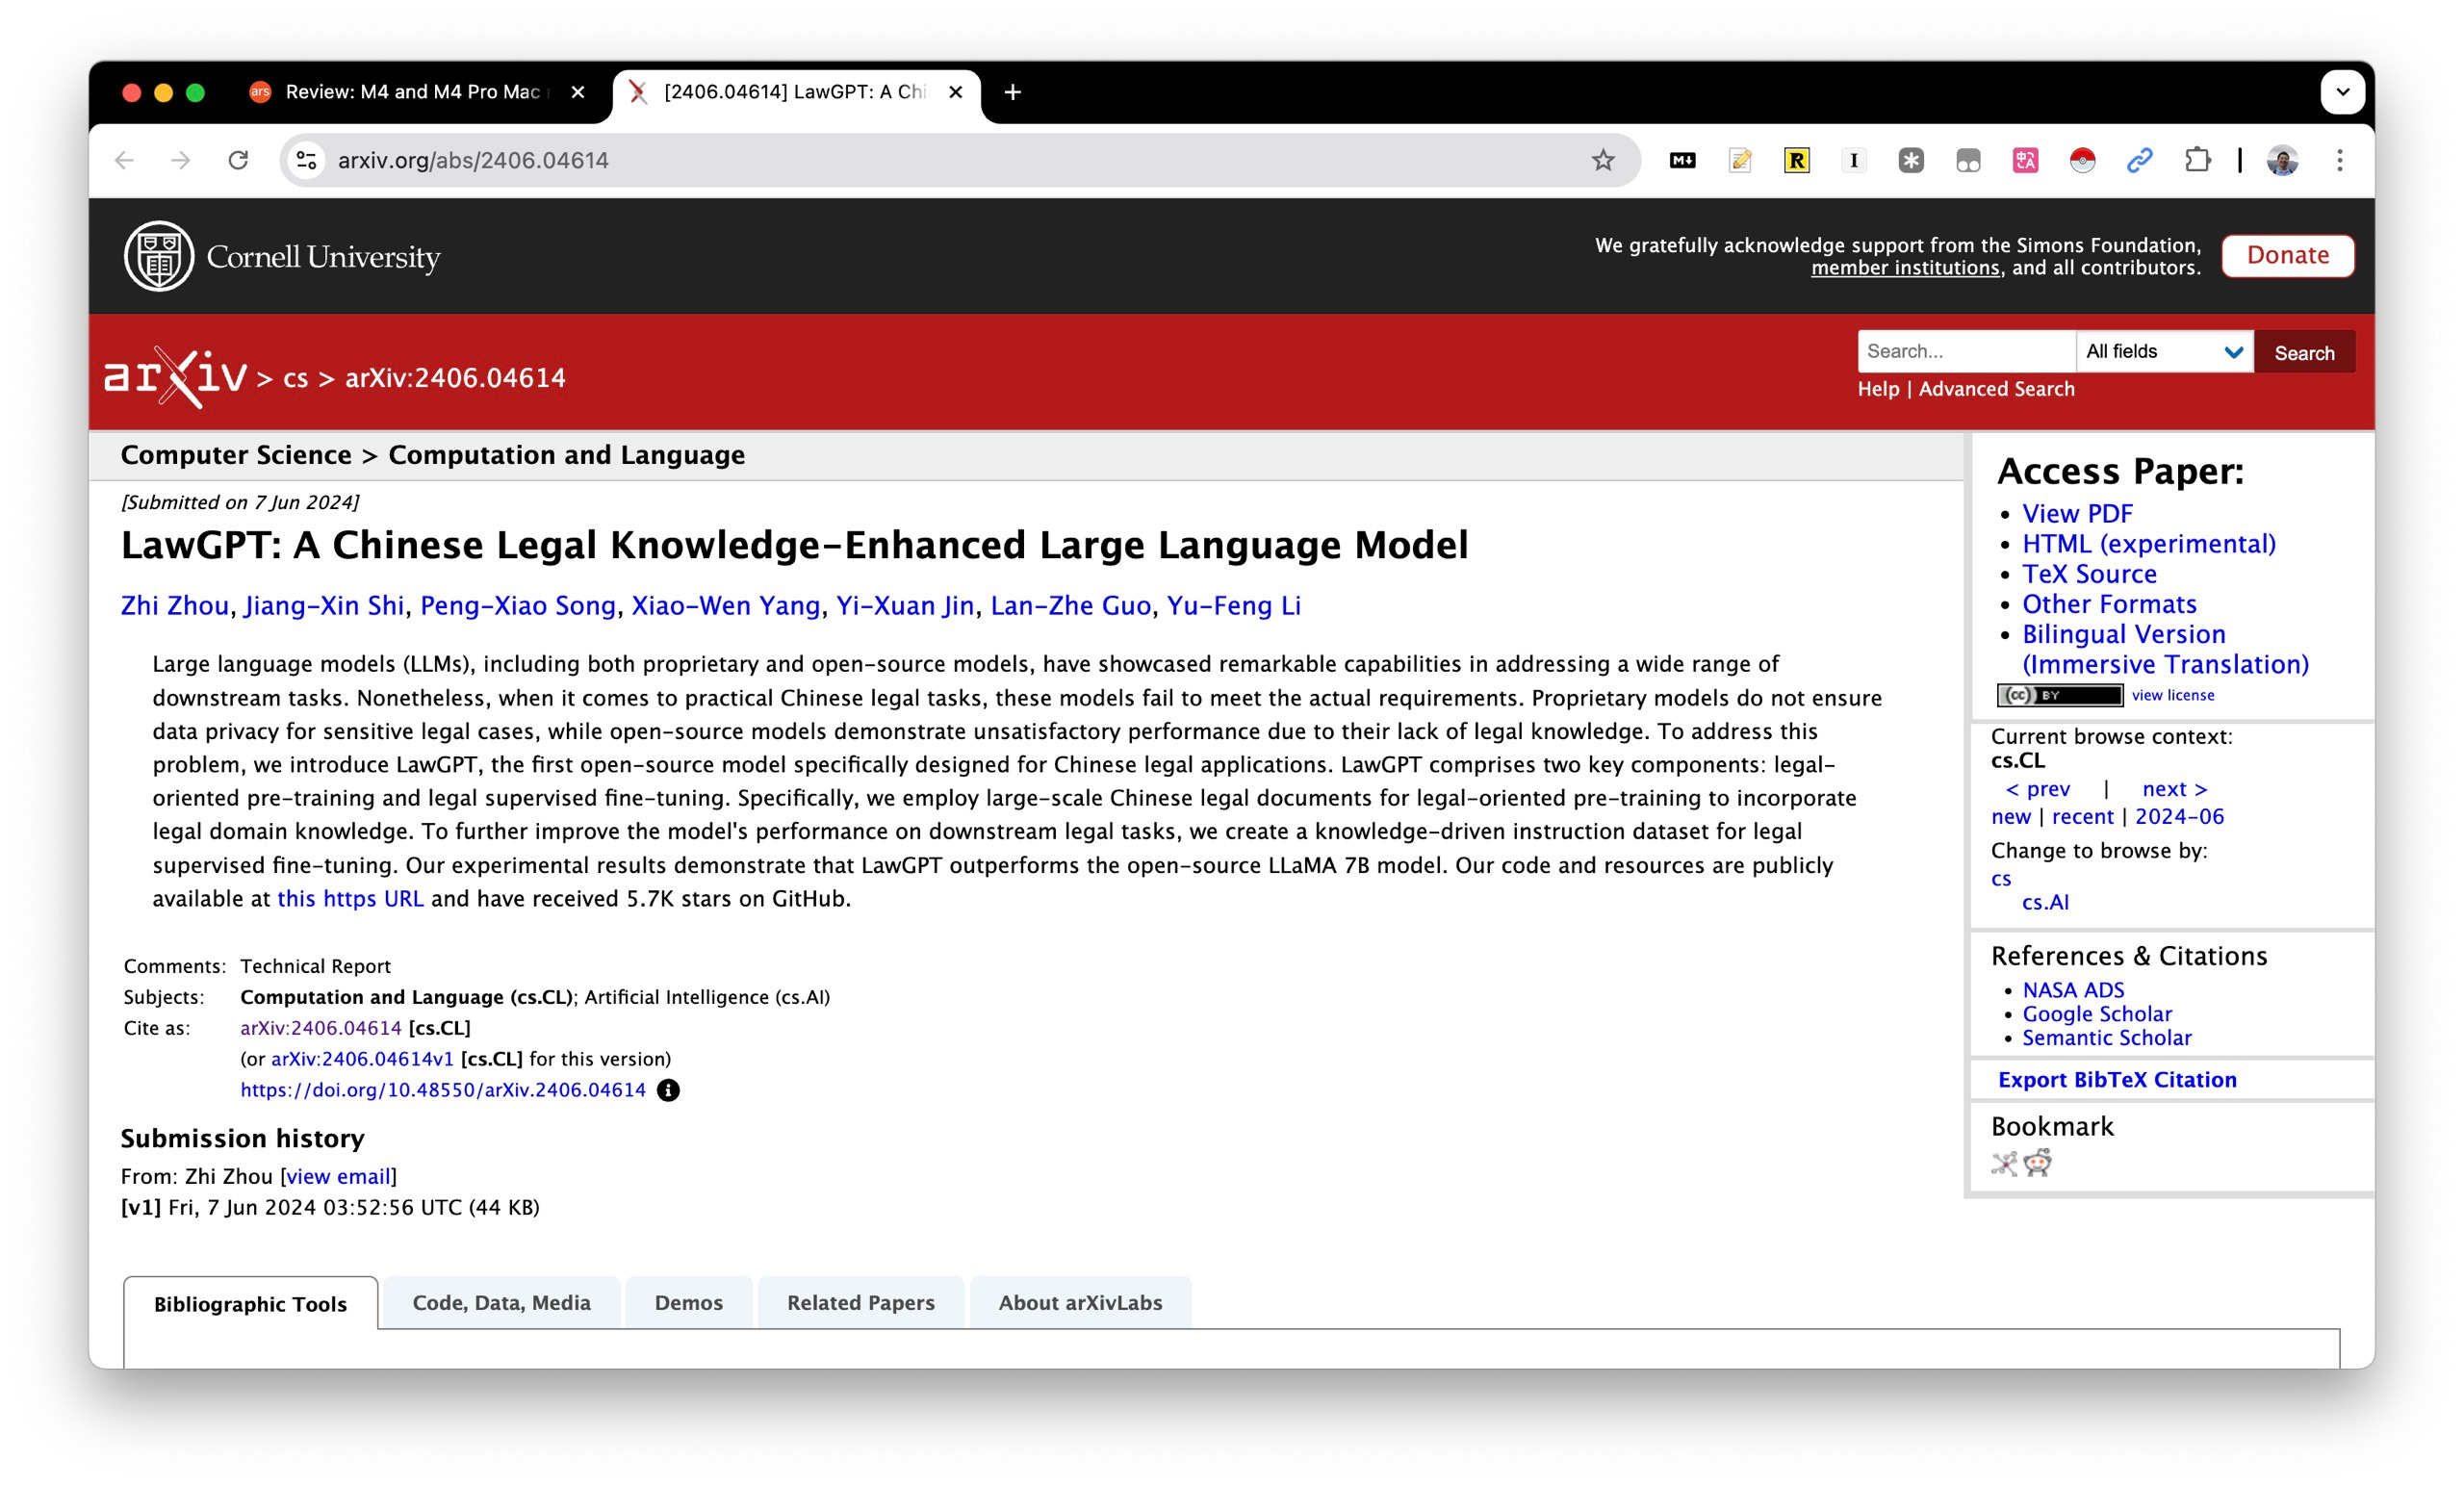Bookmark paper on Reddit icon
This screenshot has height=1486, width=2464.
coord(2038,1163)
